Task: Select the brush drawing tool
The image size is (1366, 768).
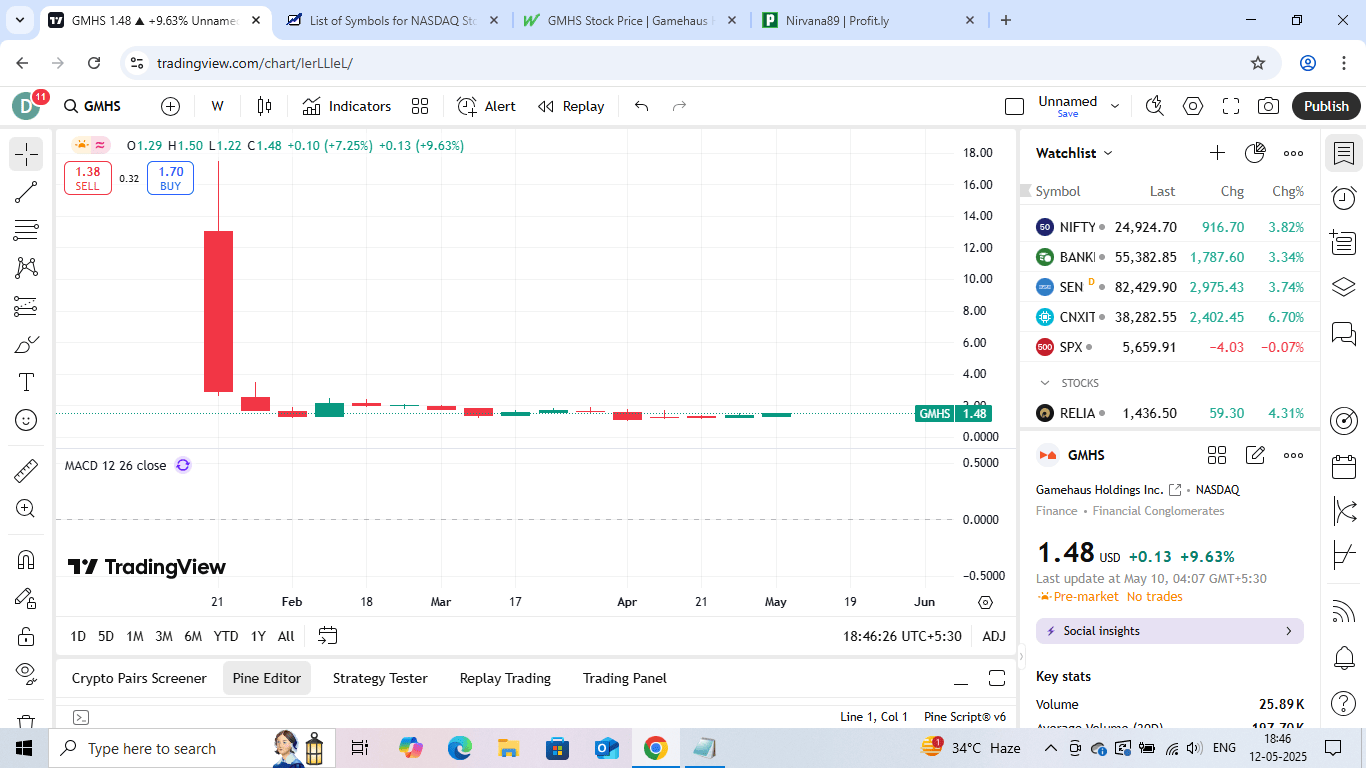Action: click(x=26, y=345)
